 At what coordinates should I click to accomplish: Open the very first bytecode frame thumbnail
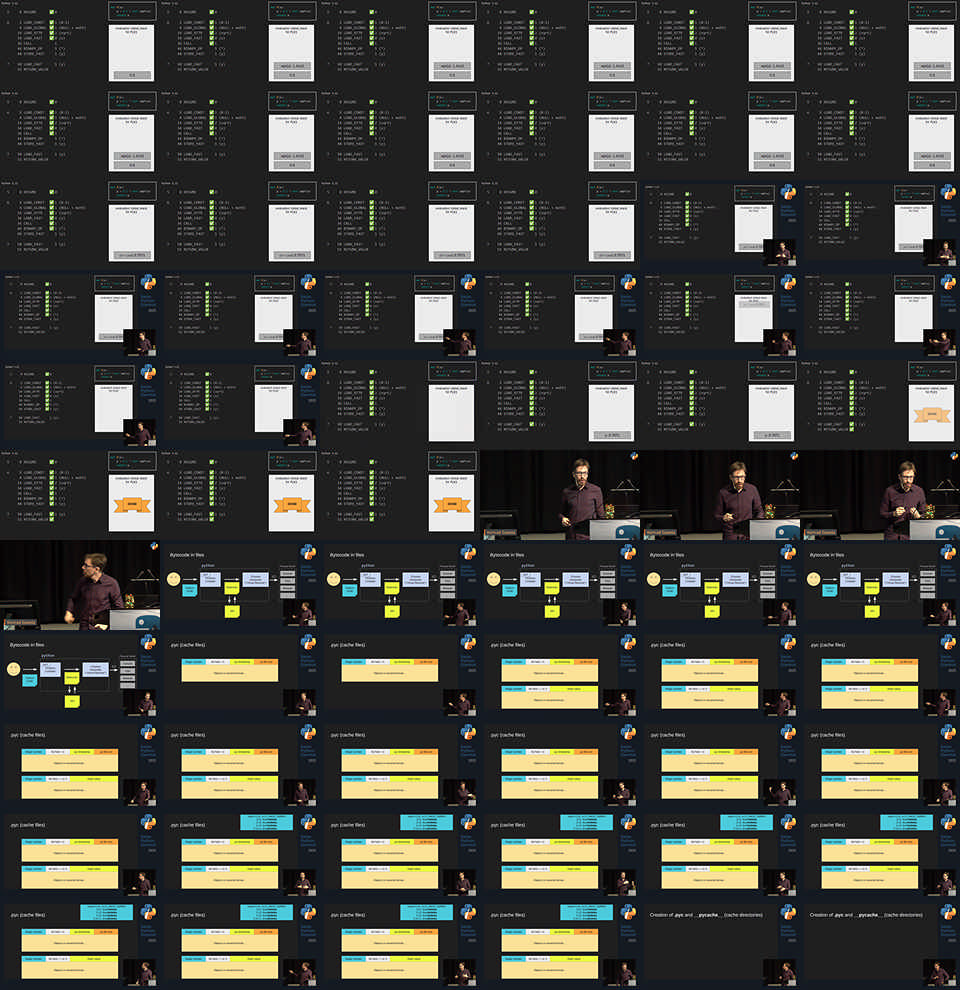[80, 45]
